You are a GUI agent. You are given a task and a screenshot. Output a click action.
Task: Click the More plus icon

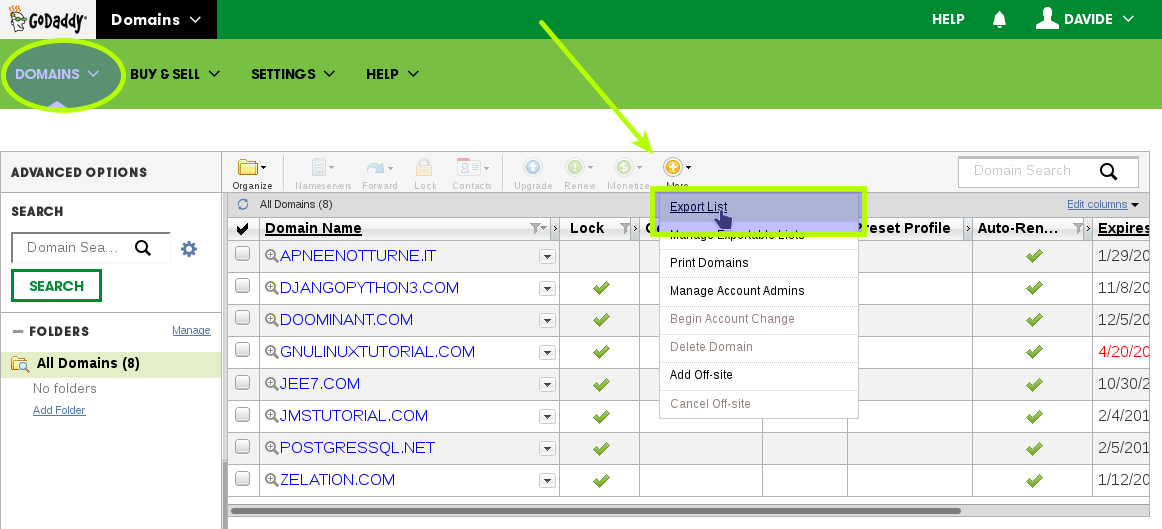672,167
